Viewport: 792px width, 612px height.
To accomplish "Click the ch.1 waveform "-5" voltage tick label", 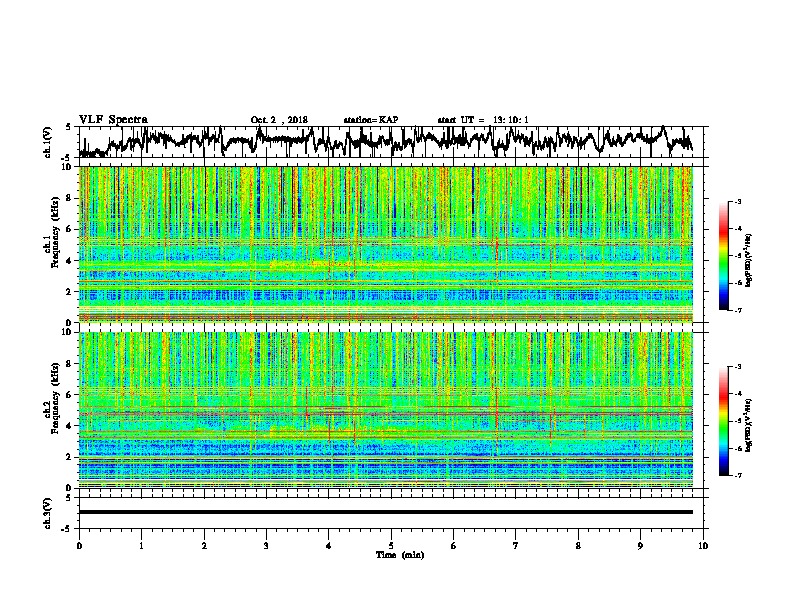I will (67, 158).
